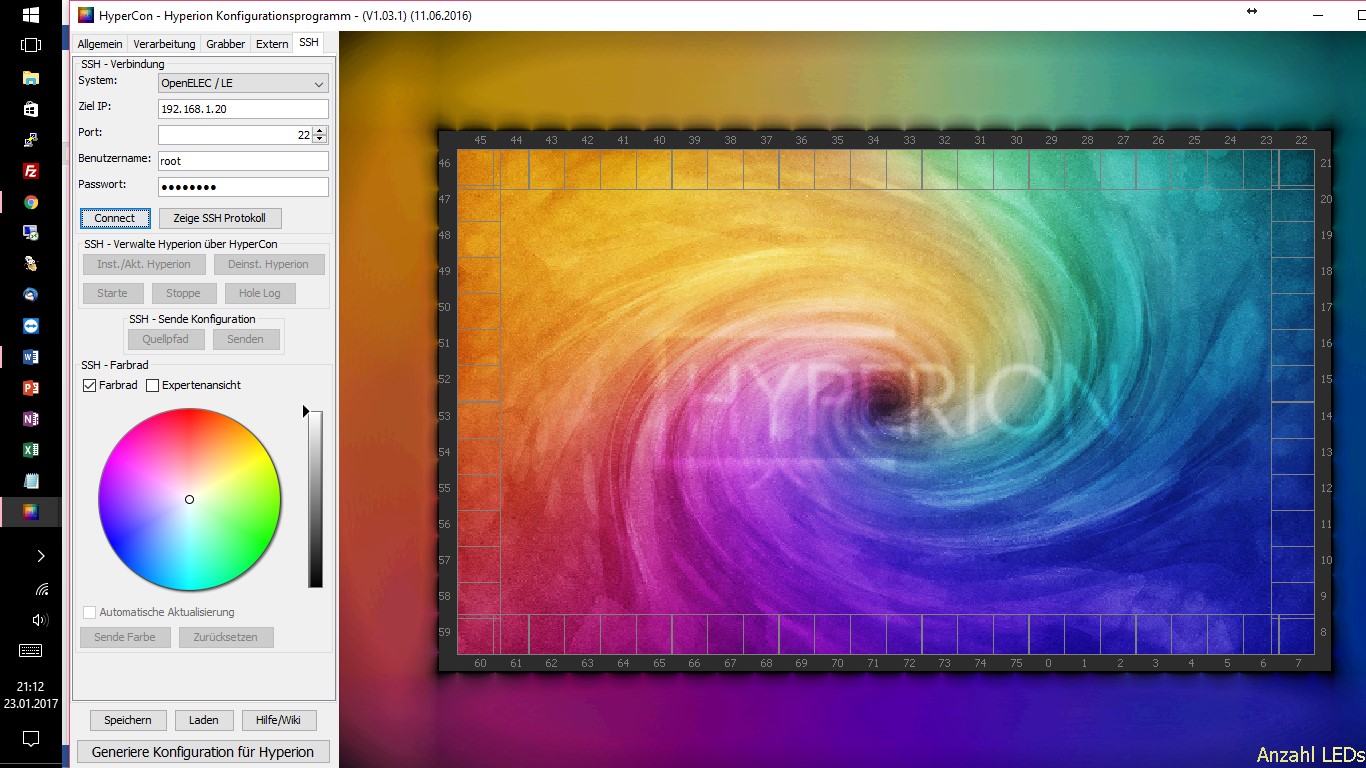Show hidden system tray icons chevron
Viewport: 1366px width, 768px height.
(40, 556)
